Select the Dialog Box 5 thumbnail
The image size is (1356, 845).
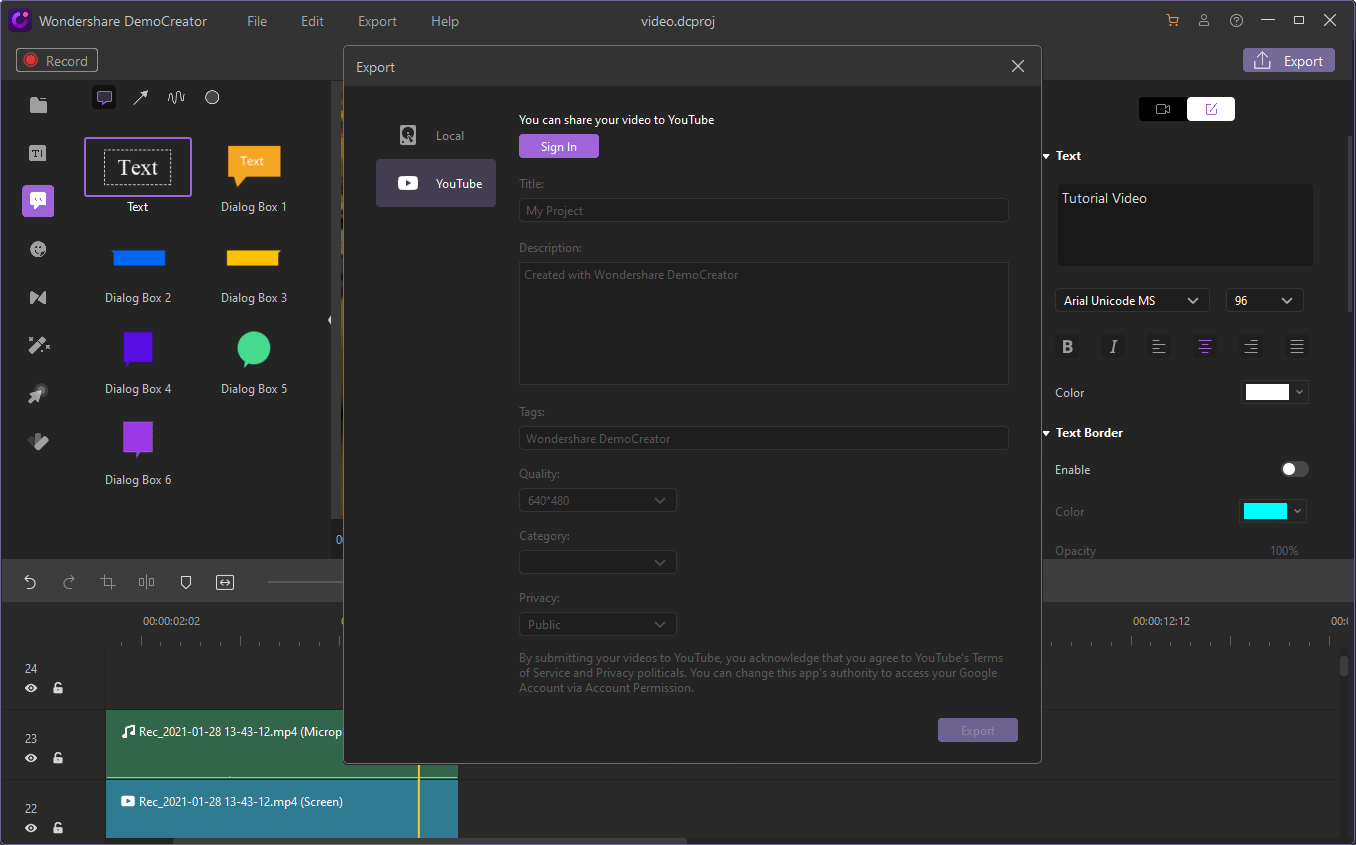[254, 349]
